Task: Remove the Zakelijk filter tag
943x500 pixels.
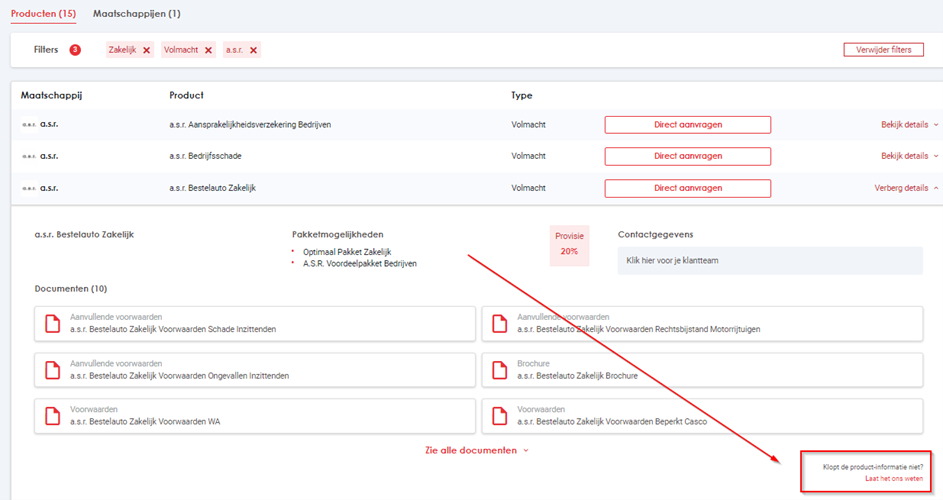Action: point(146,50)
